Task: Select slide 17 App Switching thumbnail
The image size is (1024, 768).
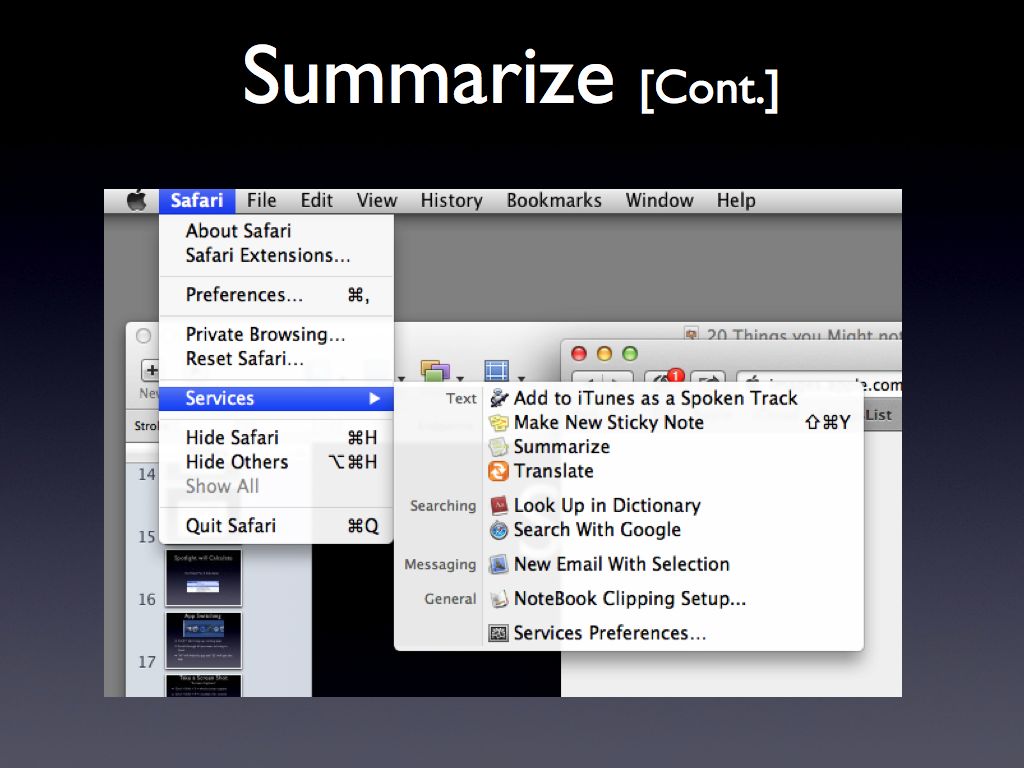Action: [203, 641]
